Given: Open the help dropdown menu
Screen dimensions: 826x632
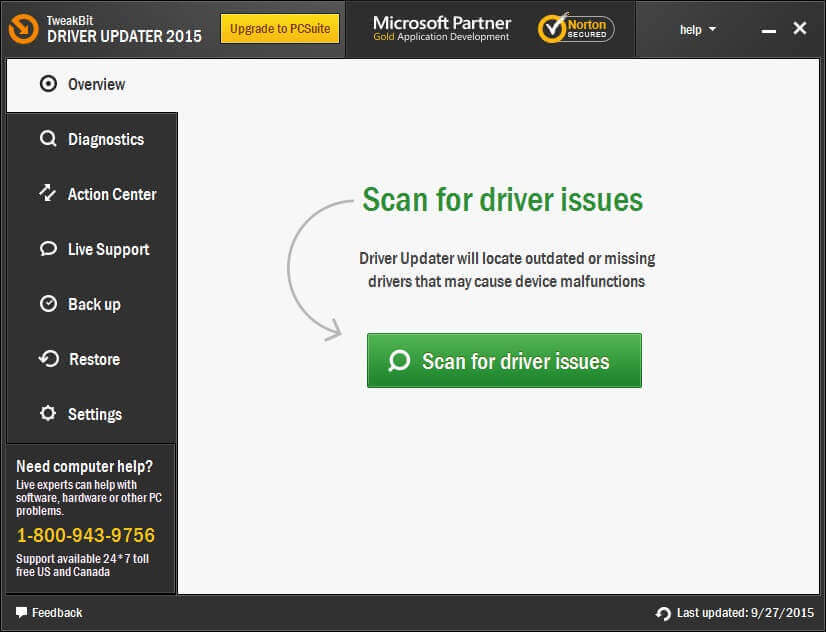Looking at the screenshot, I should click(x=690, y=30).
